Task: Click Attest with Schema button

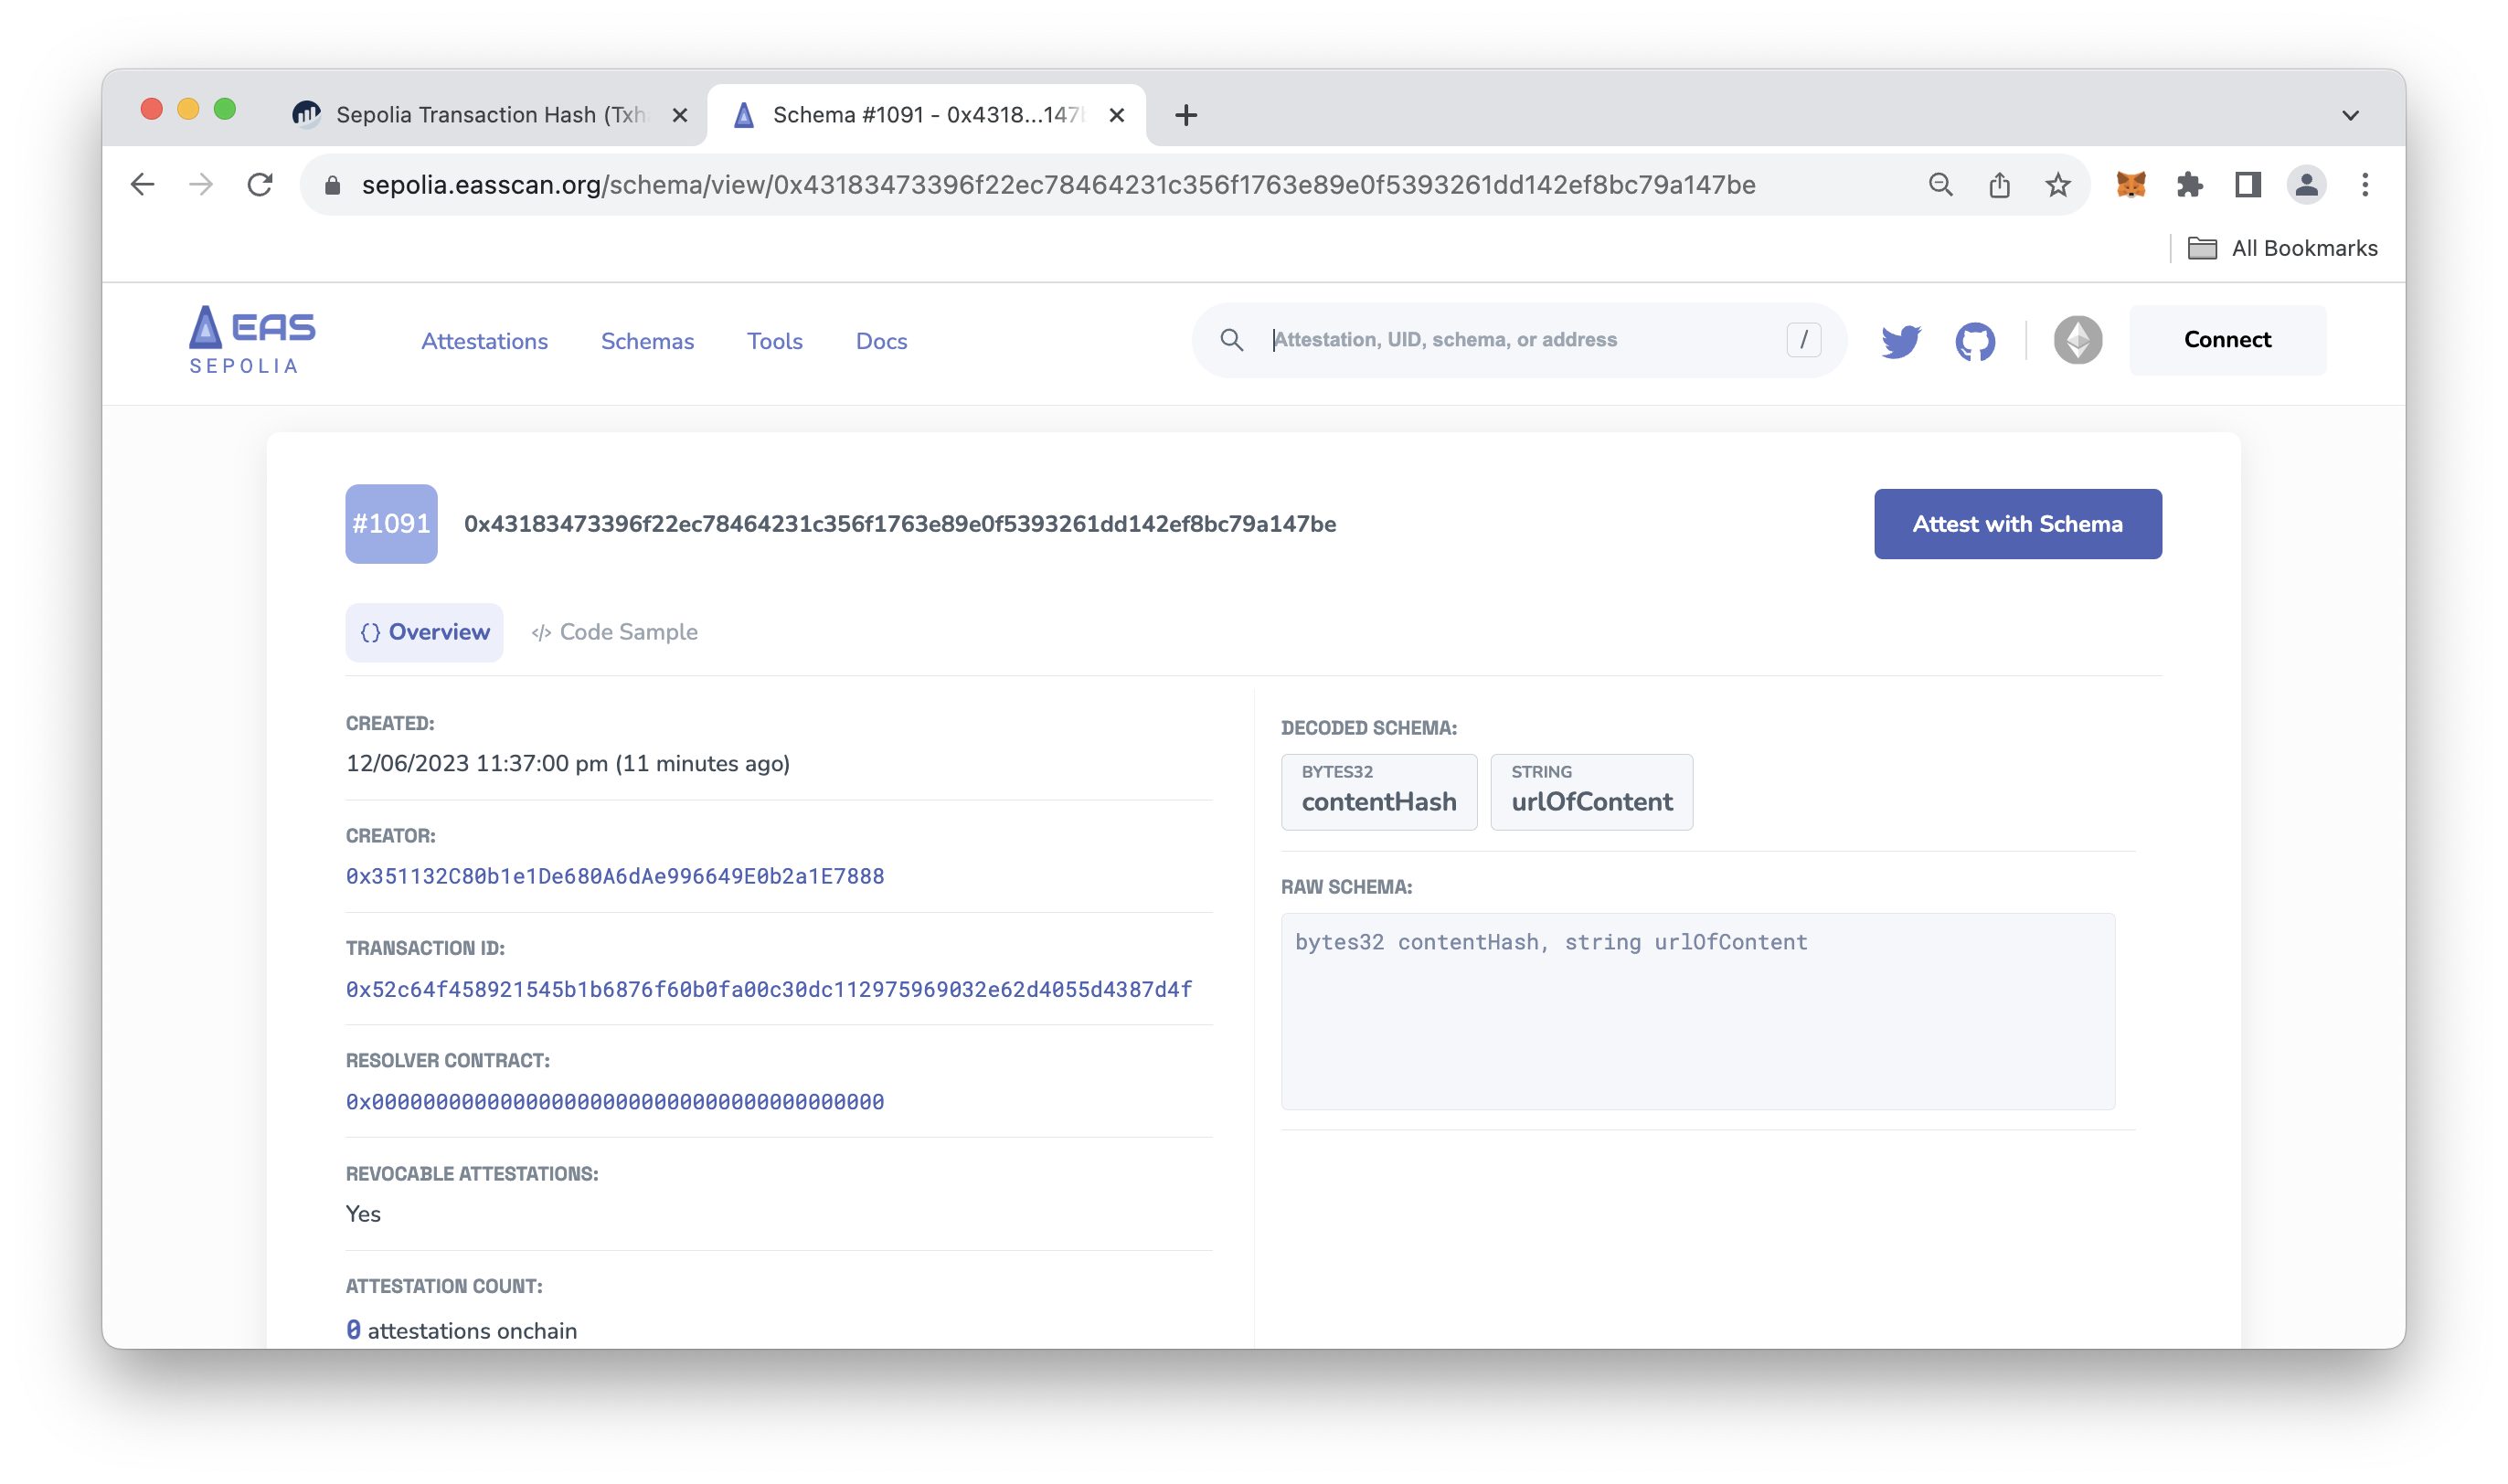Action: [x=2017, y=524]
